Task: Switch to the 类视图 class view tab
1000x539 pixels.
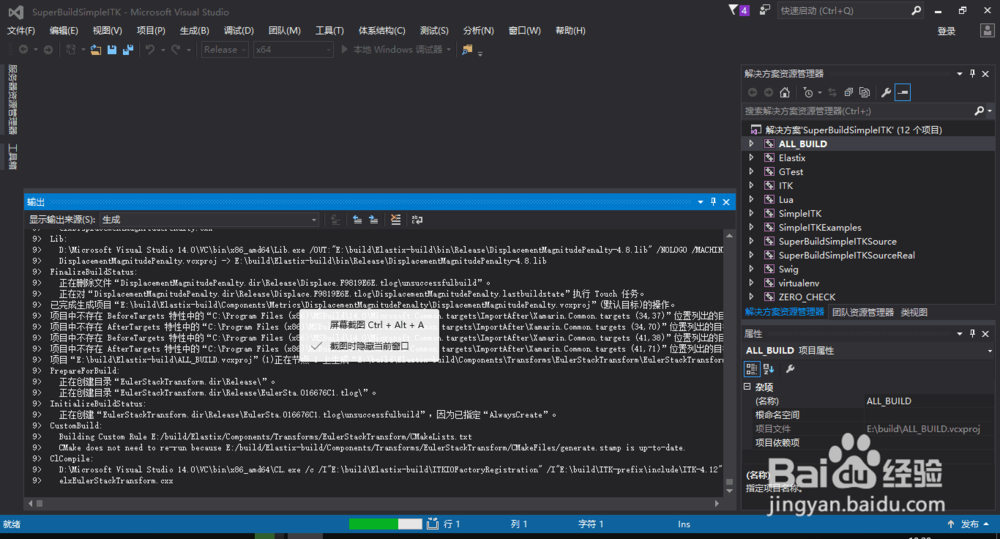Action: (914, 313)
